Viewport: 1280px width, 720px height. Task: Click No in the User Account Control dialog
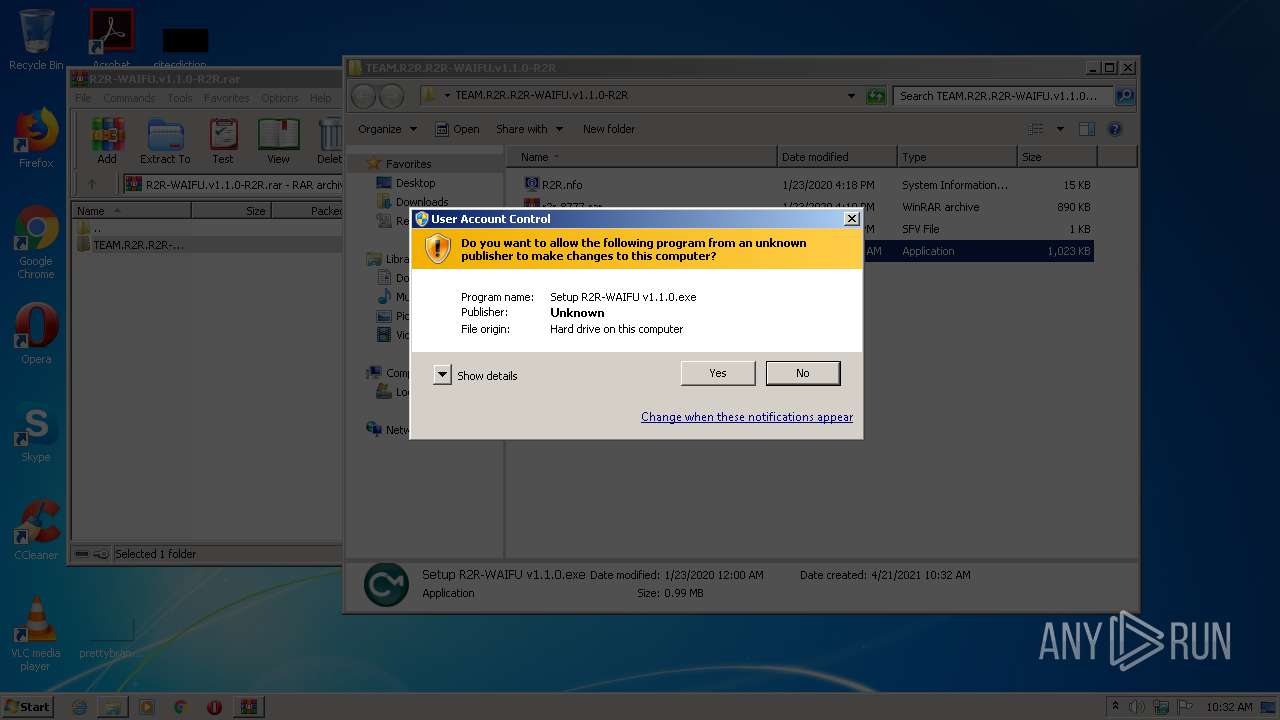pos(803,373)
